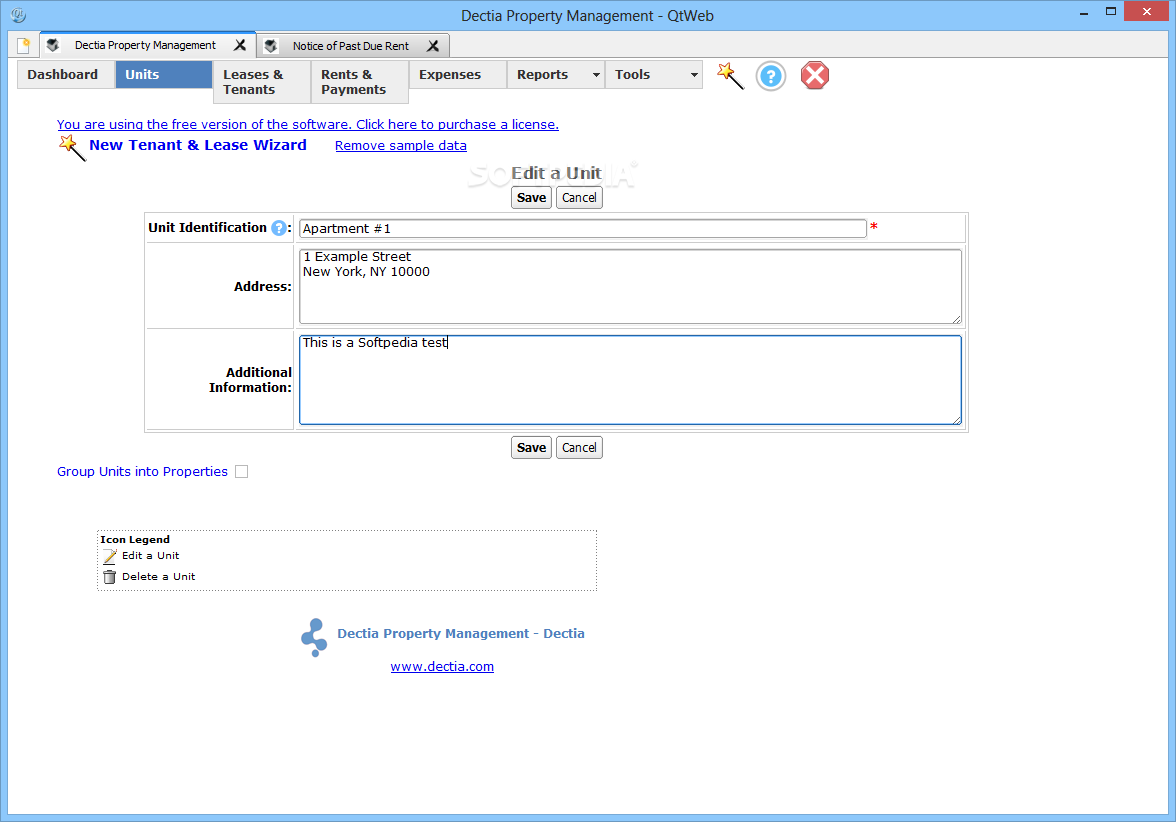
Task: Expand the Reports dropdown arrow
Action: point(596,75)
